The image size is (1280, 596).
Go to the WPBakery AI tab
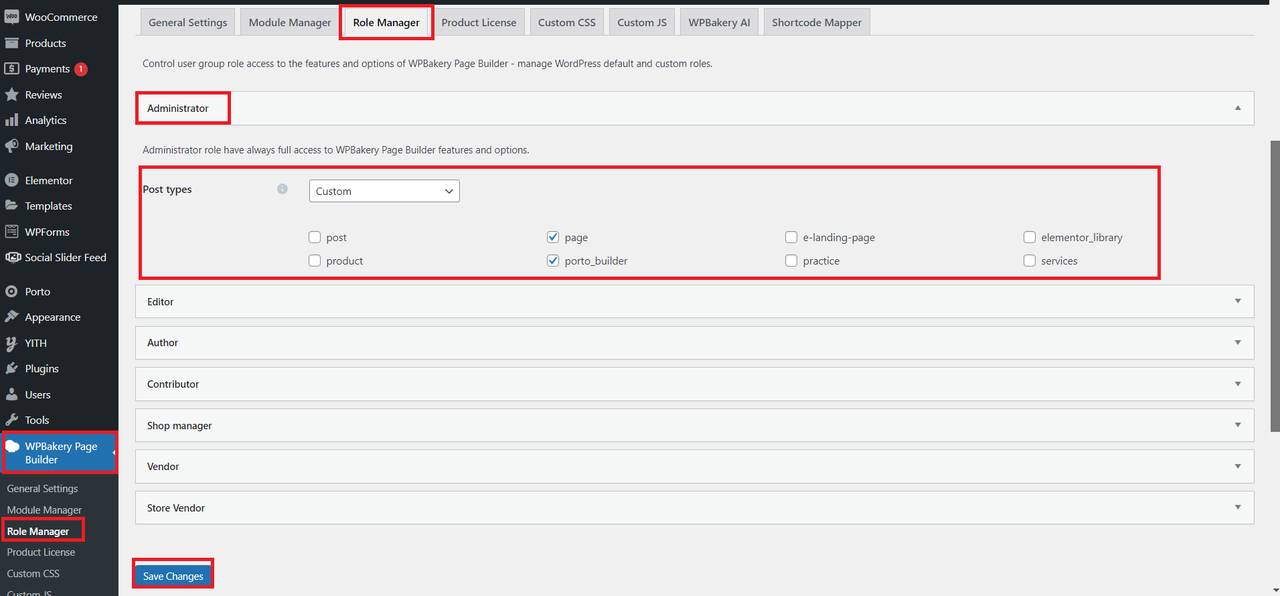click(719, 22)
